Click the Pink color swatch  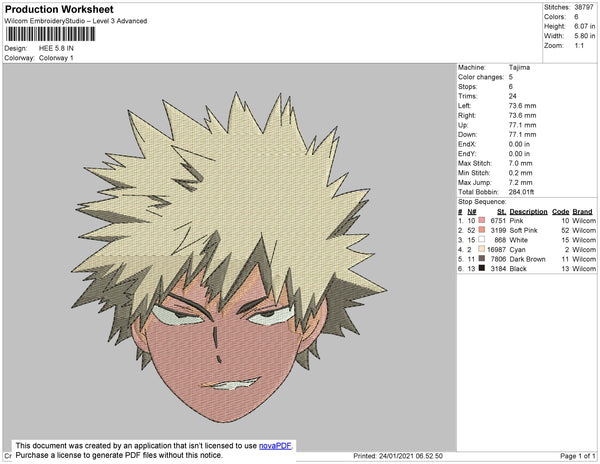tap(482, 220)
